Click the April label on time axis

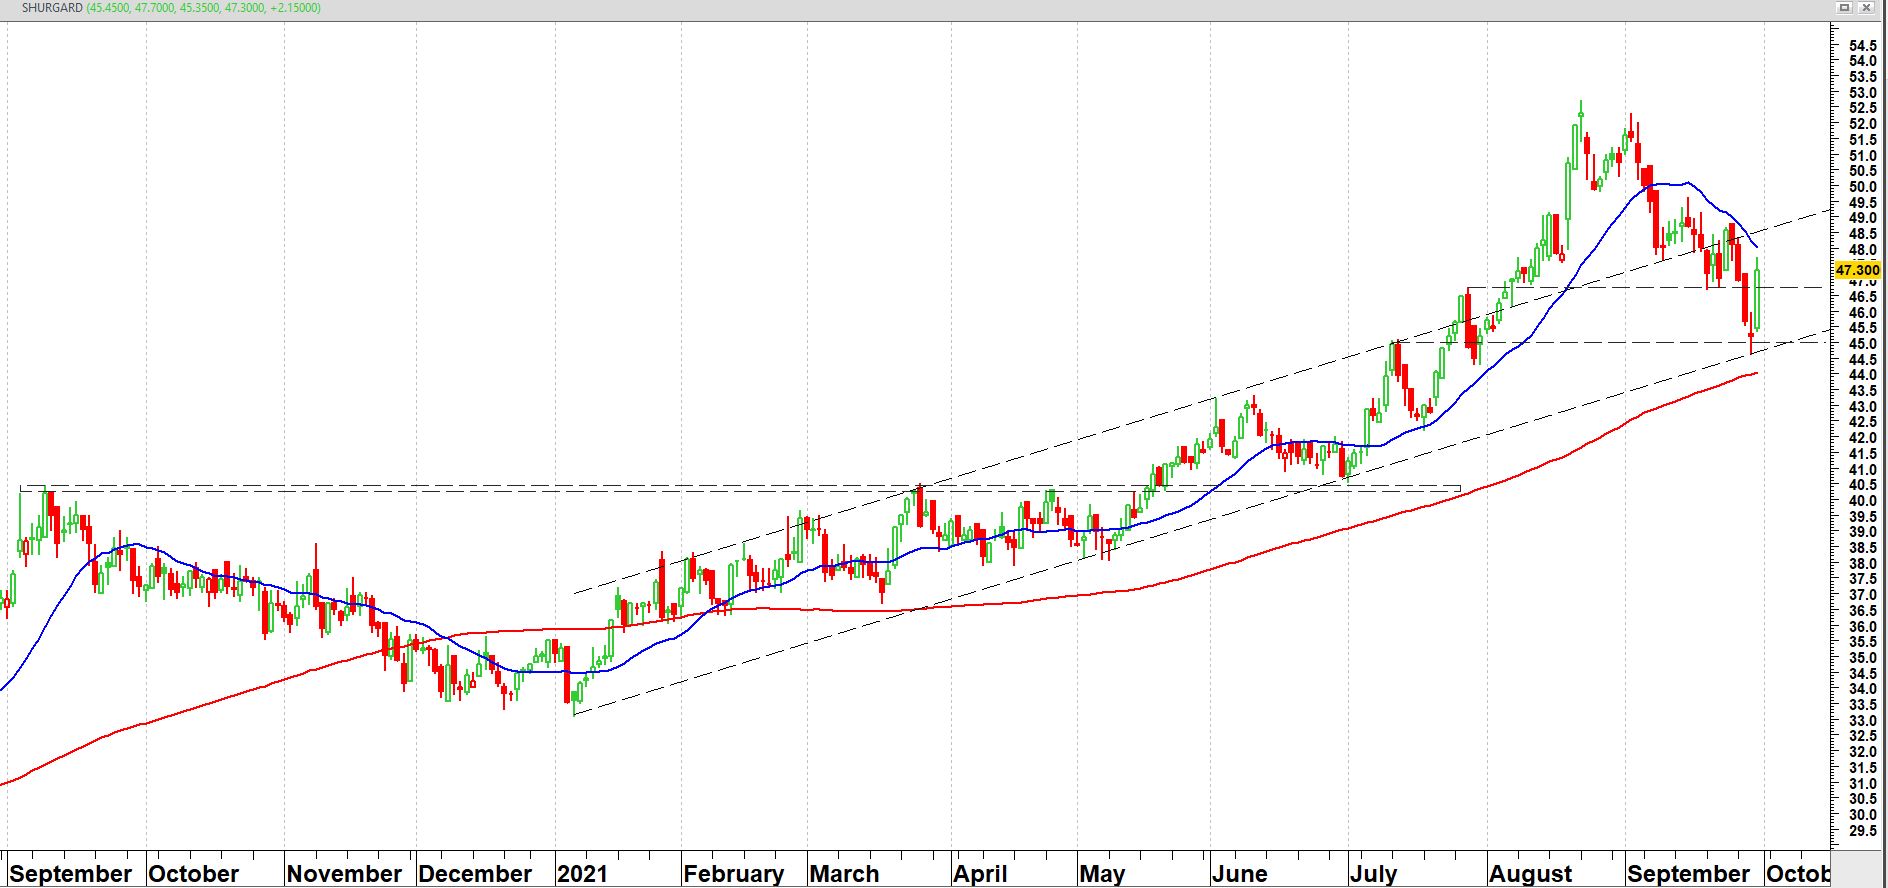pyautogui.click(x=980, y=873)
